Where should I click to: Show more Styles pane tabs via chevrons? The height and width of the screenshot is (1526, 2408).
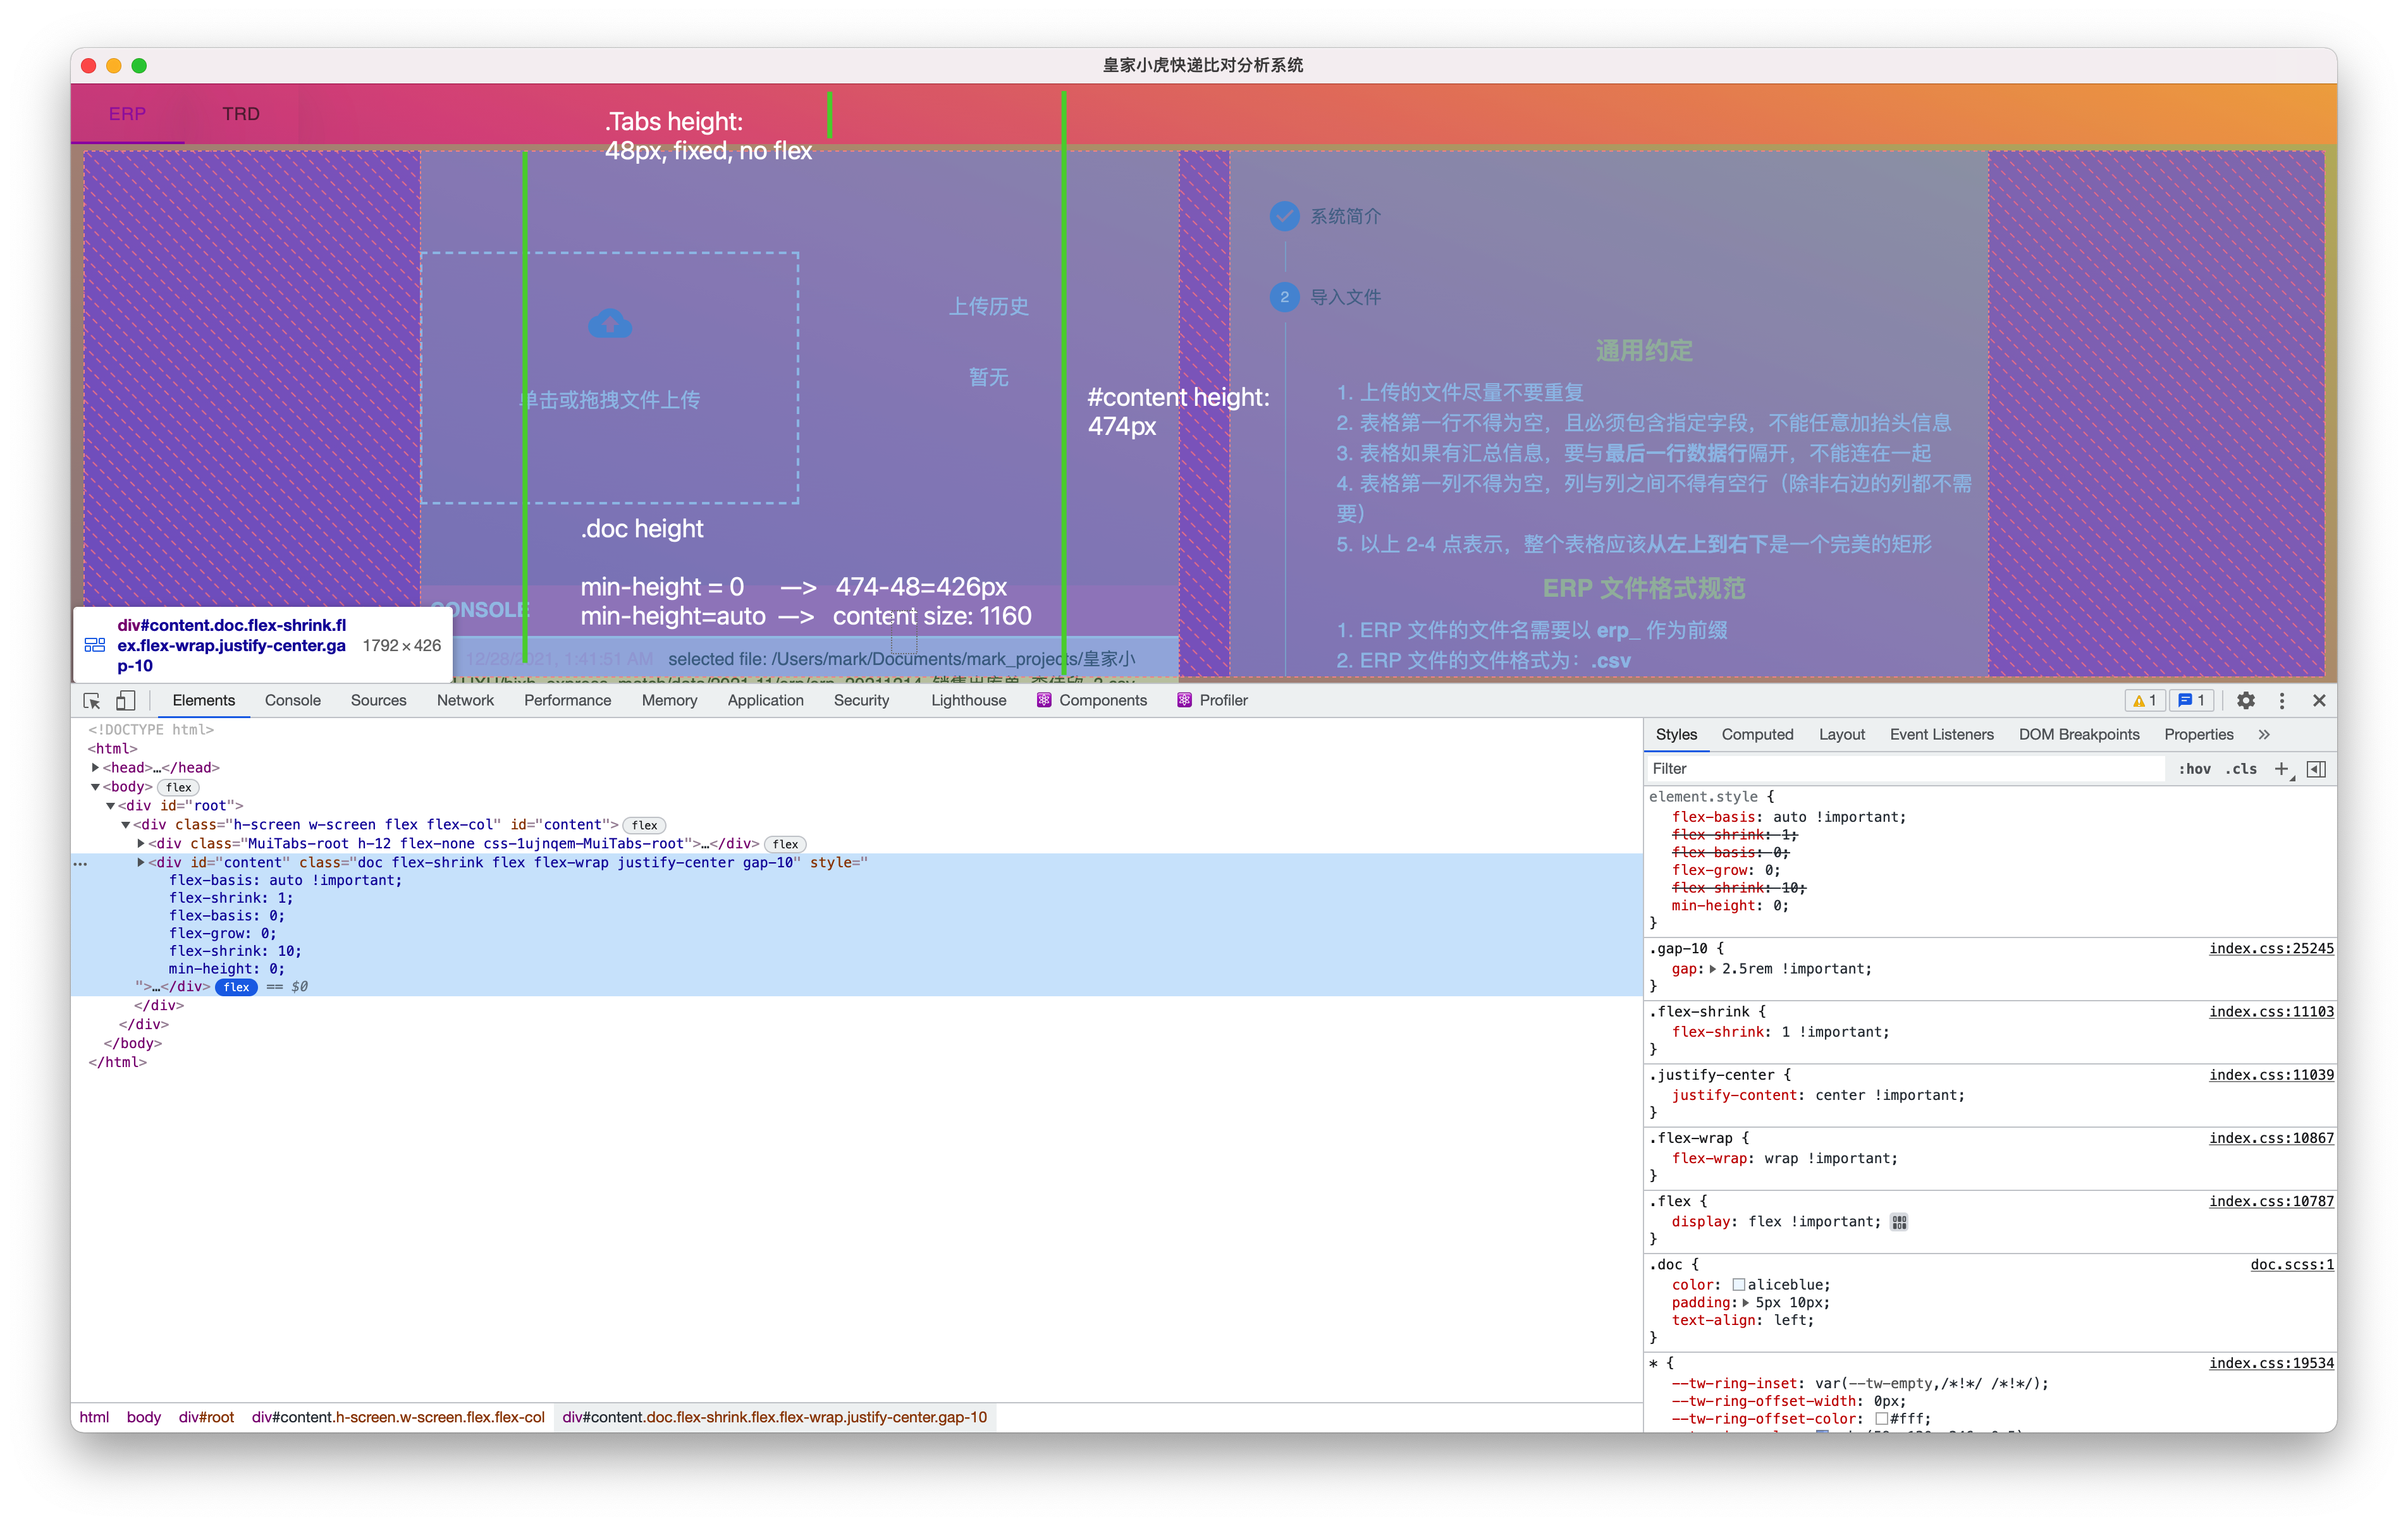[2264, 735]
